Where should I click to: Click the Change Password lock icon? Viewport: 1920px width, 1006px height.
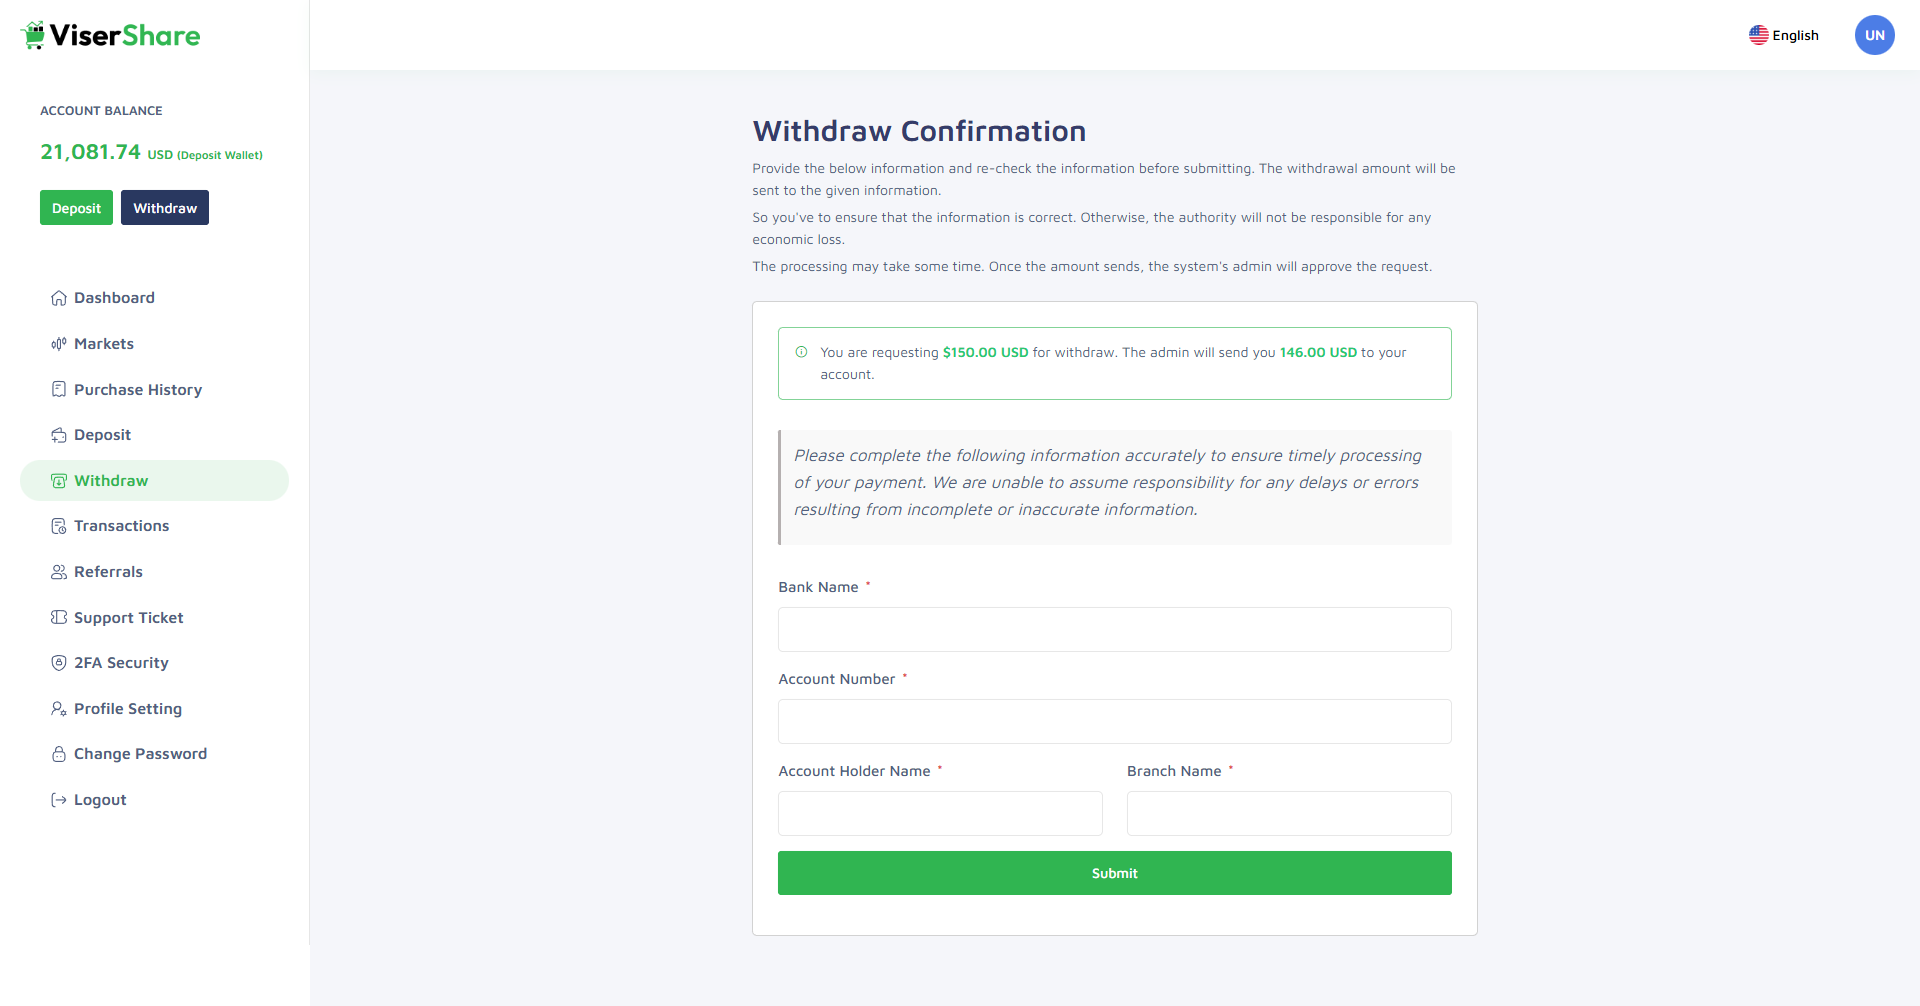coord(59,754)
